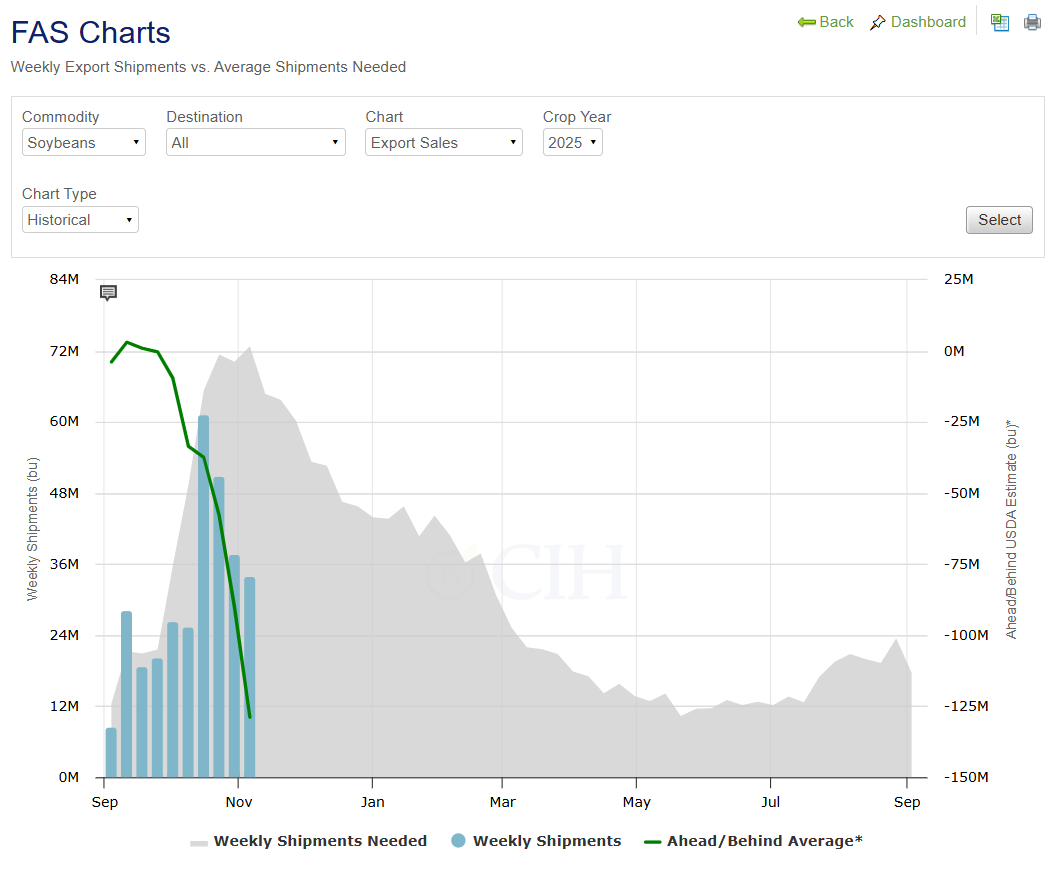1057x870 pixels.
Task: Go back using the Back link
Action: [x=826, y=22]
